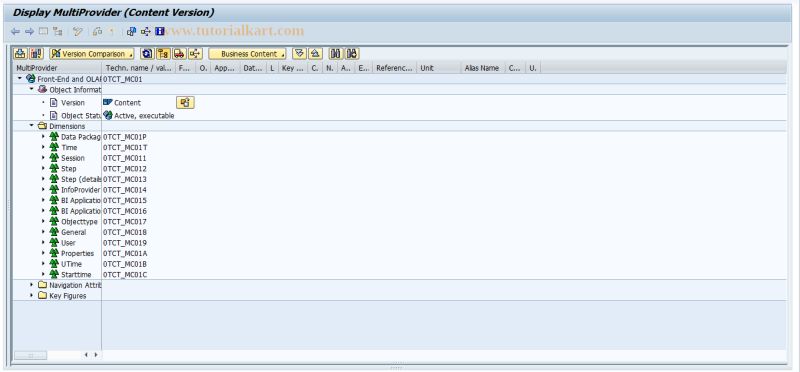Click the check (wand) icon in the top toolbar
Image resolution: width=800 pixels, height=372 pixels.
click(x=78, y=32)
